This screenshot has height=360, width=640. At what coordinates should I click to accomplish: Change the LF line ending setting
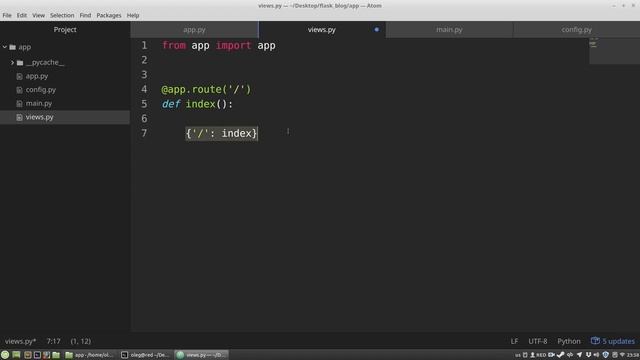pyautogui.click(x=514, y=341)
